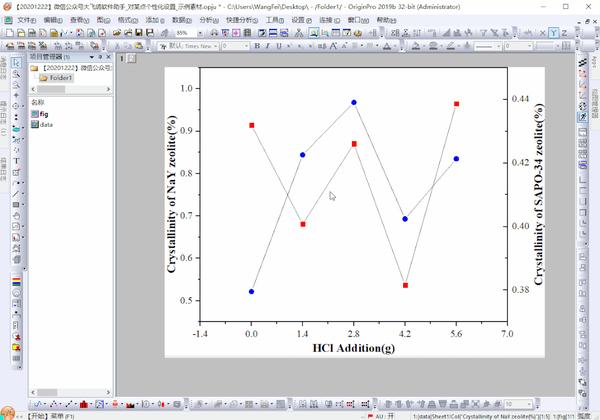The image size is (600, 420).
Task: Click the color palette icon in left toolbar
Action: (16, 282)
